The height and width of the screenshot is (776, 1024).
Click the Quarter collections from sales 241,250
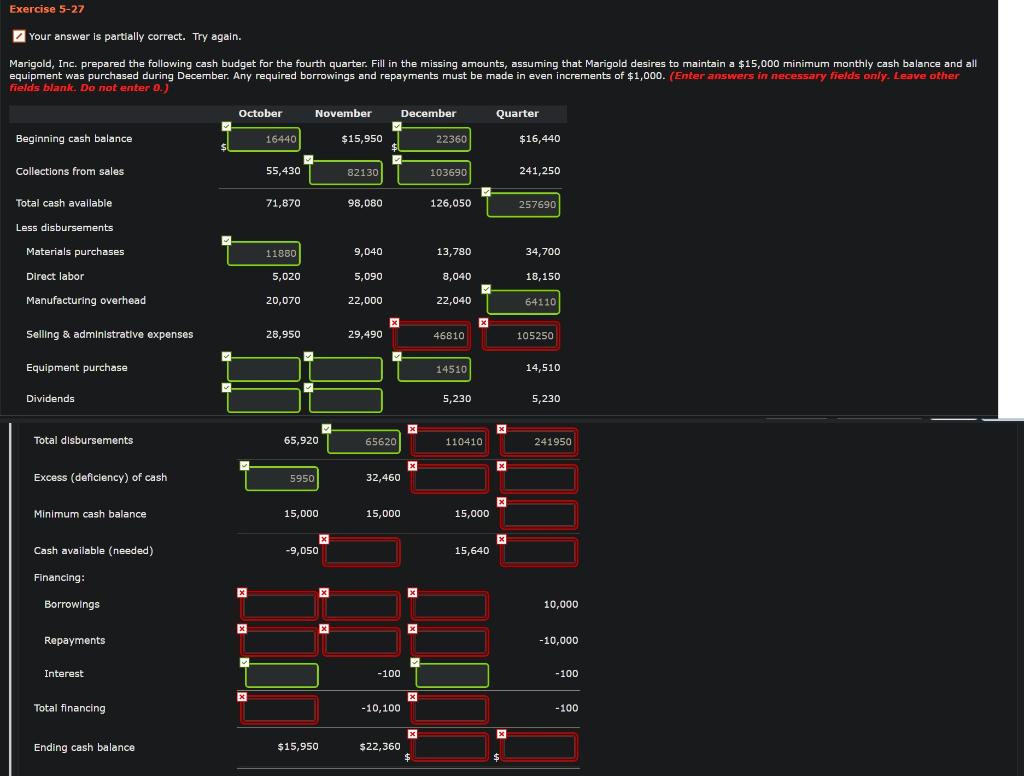tap(539, 170)
